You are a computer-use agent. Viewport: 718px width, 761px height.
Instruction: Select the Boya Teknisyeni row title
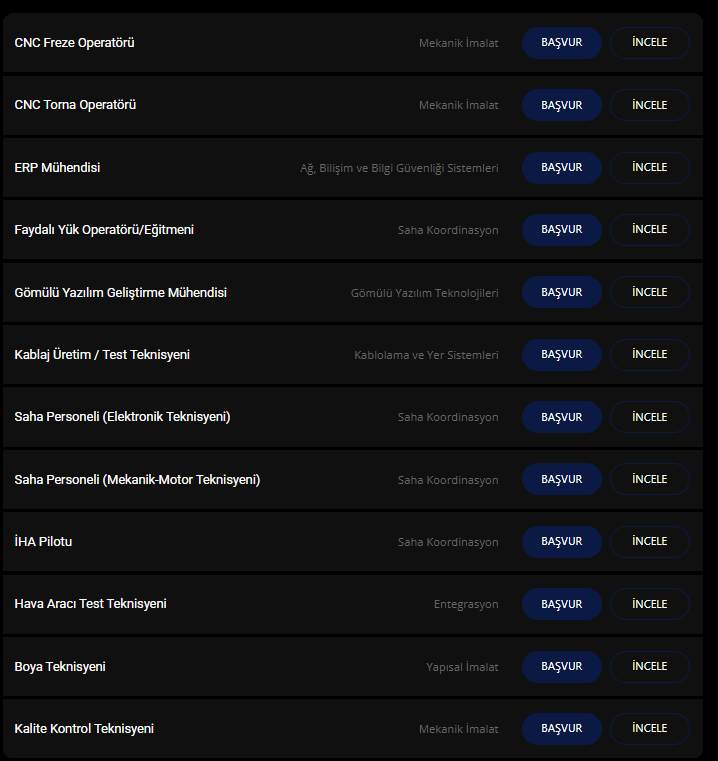point(60,667)
